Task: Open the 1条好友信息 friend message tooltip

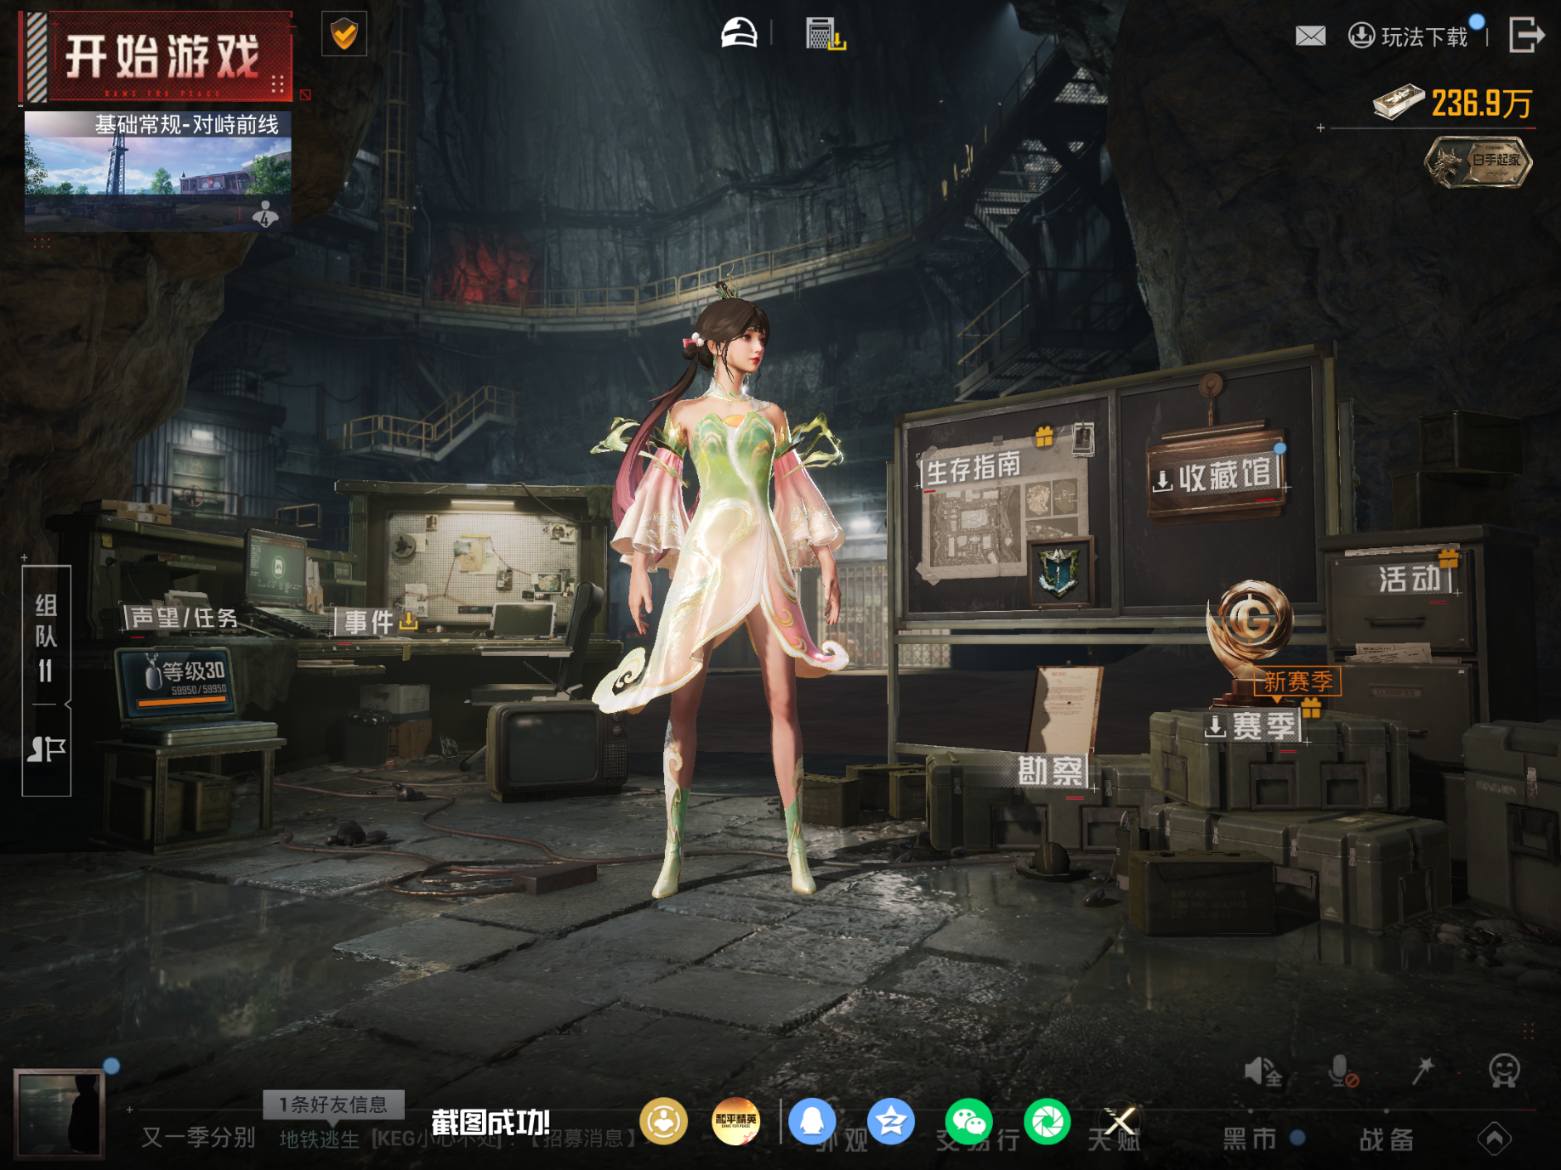Action: click(x=333, y=1104)
